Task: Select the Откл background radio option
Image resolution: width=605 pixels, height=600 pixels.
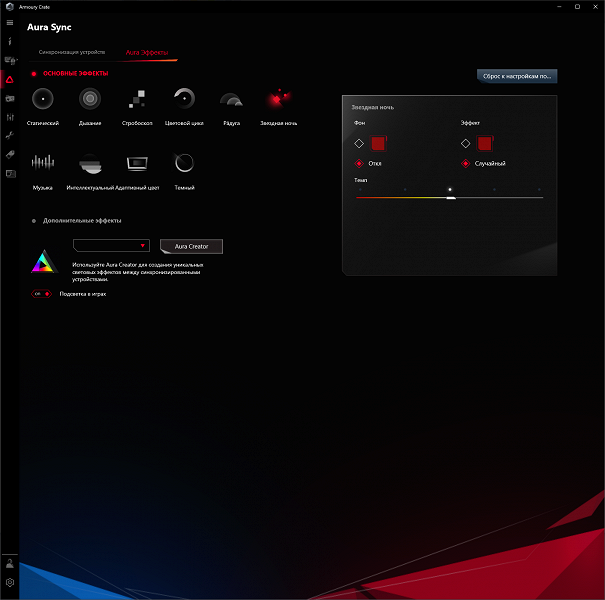Action: (x=359, y=164)
